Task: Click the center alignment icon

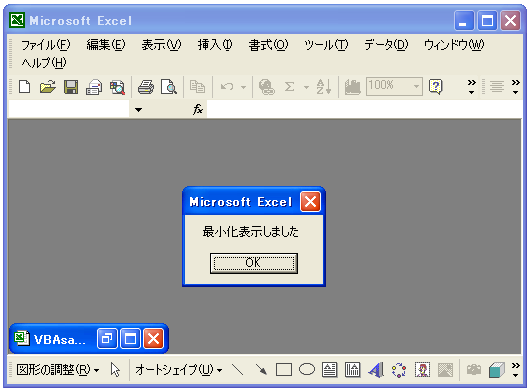Action: pos(497,87)
